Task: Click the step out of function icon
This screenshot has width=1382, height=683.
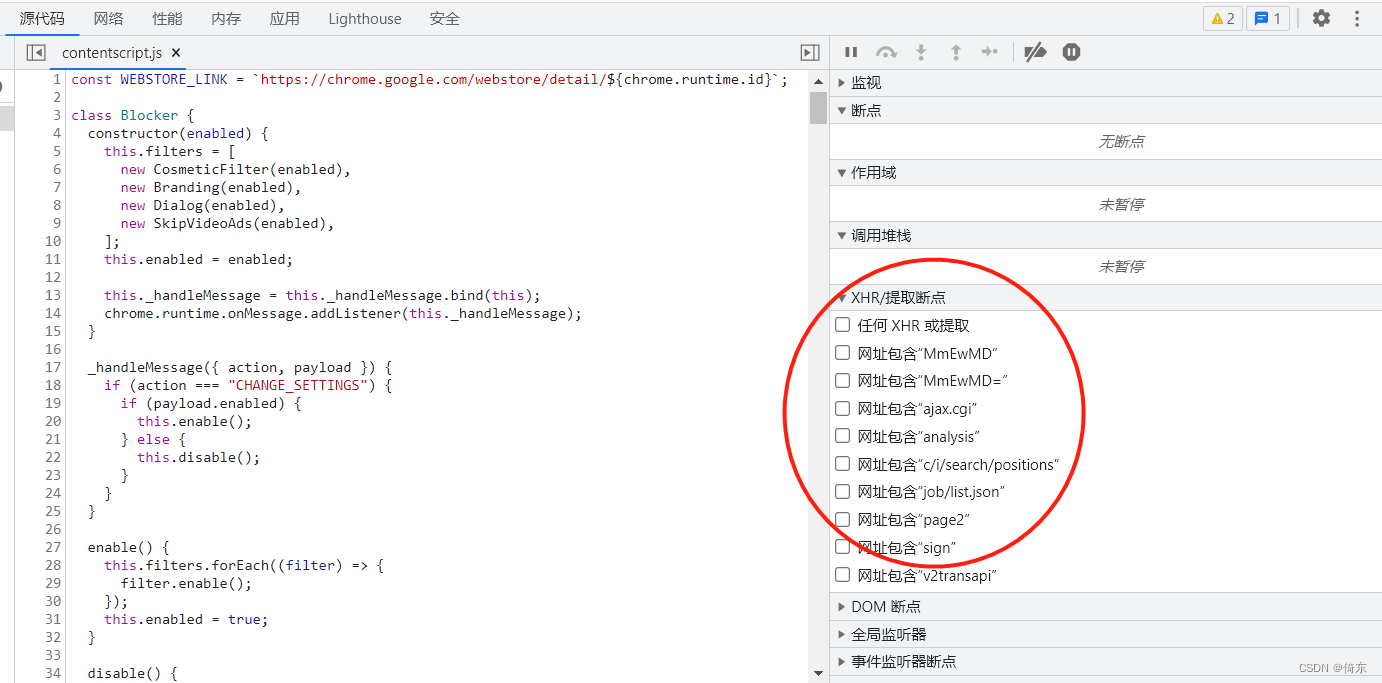Action: pos(956,52)
